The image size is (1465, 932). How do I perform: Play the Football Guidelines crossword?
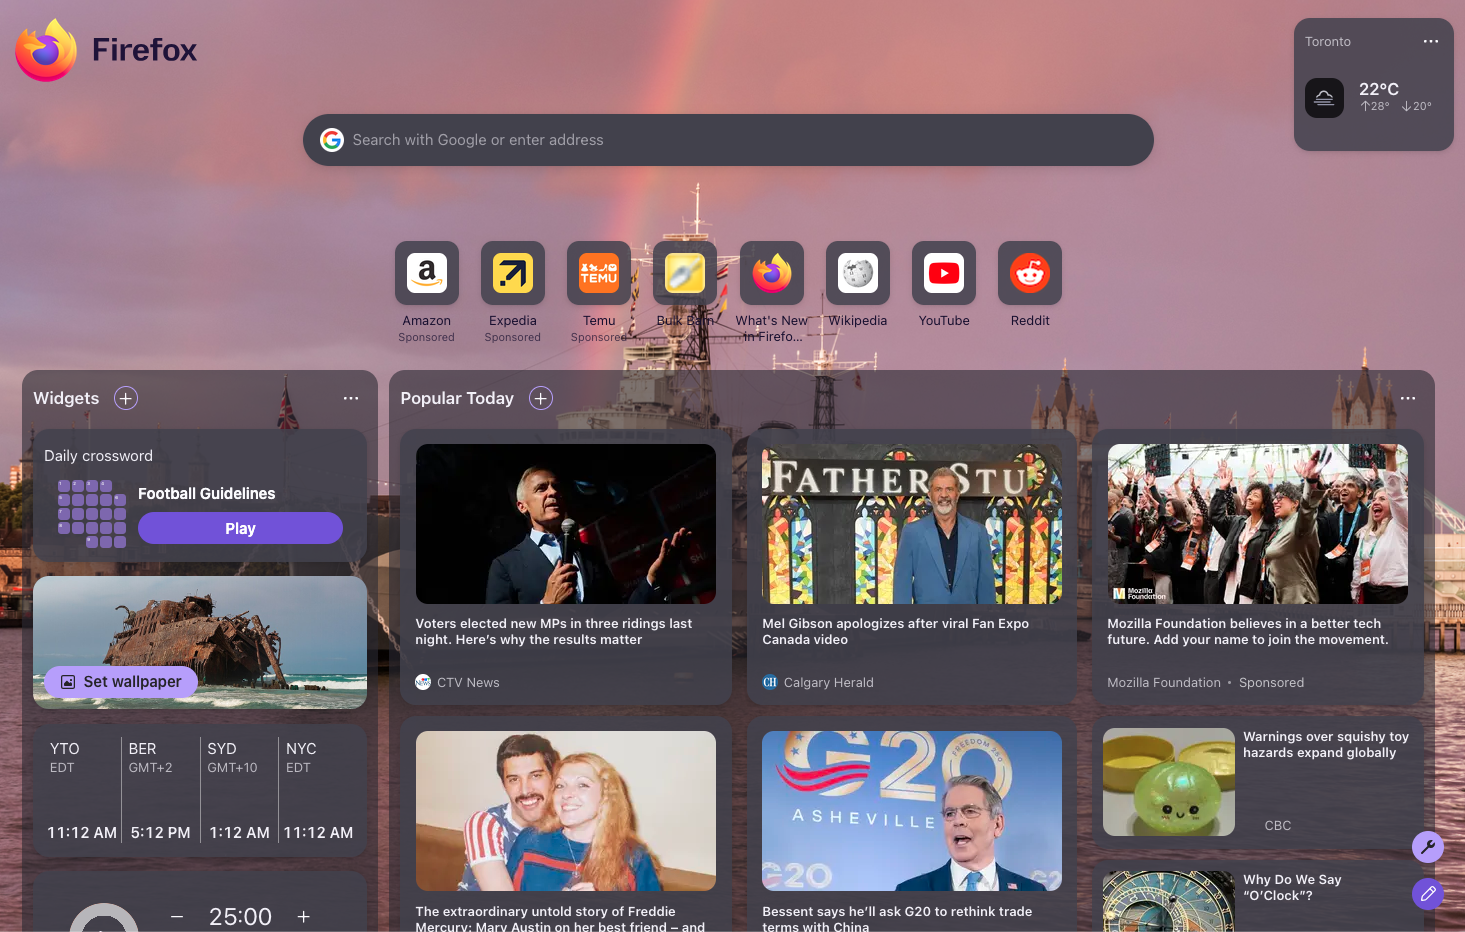click(240, 528)
